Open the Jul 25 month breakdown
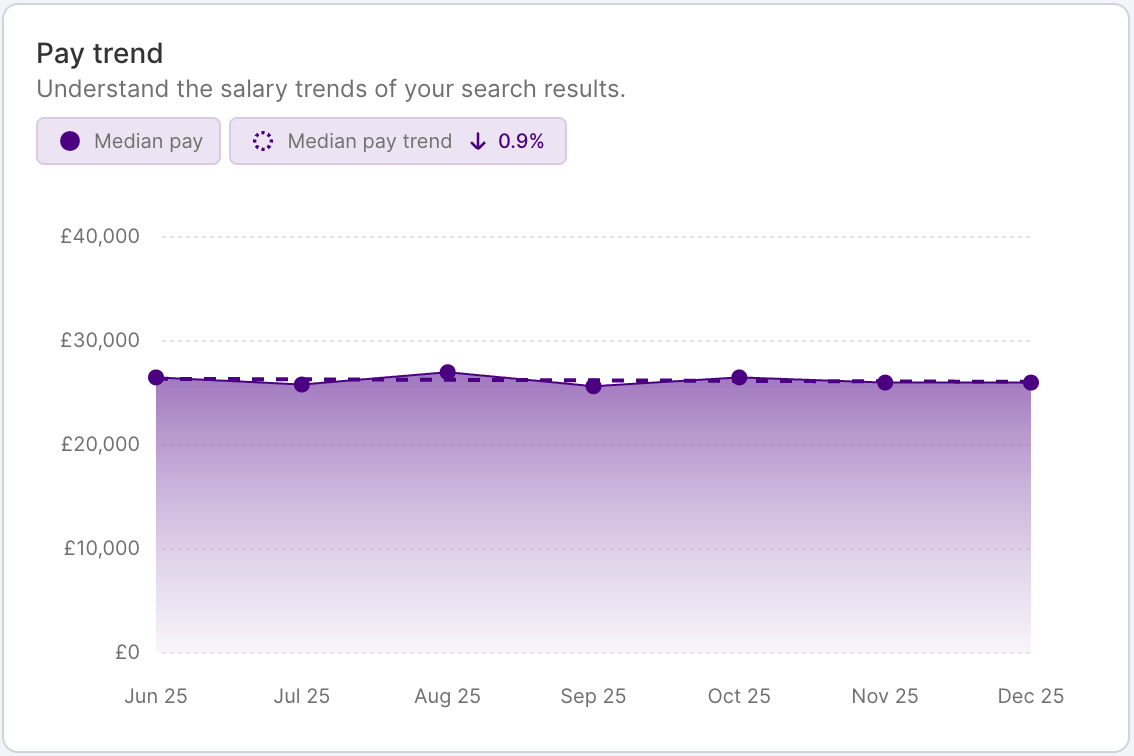 pyautogui.click(x=301, y=383)
